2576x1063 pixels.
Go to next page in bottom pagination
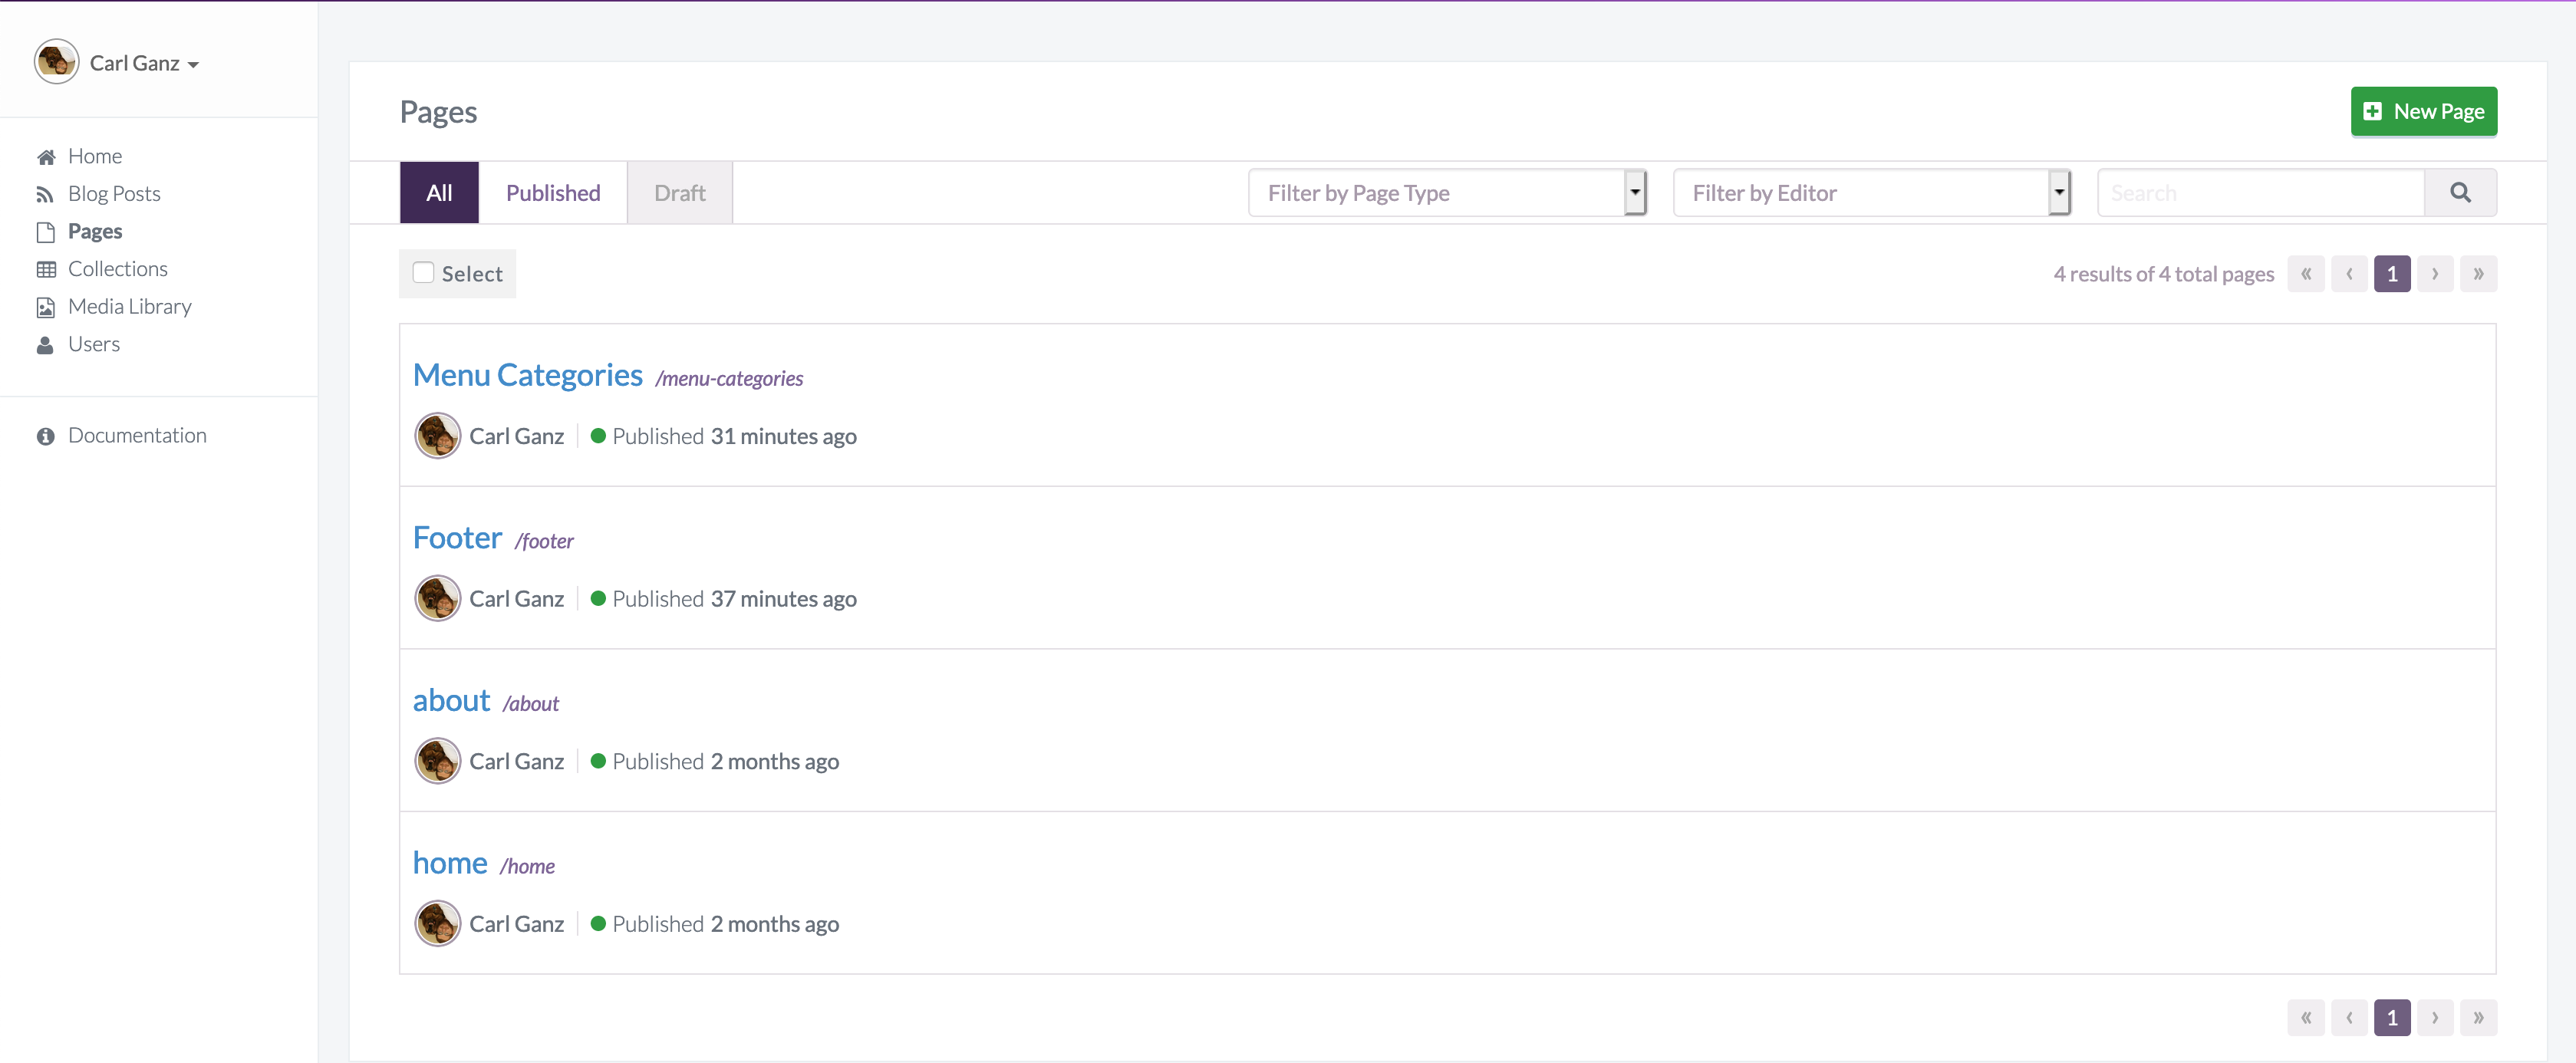point(2435,1018)
